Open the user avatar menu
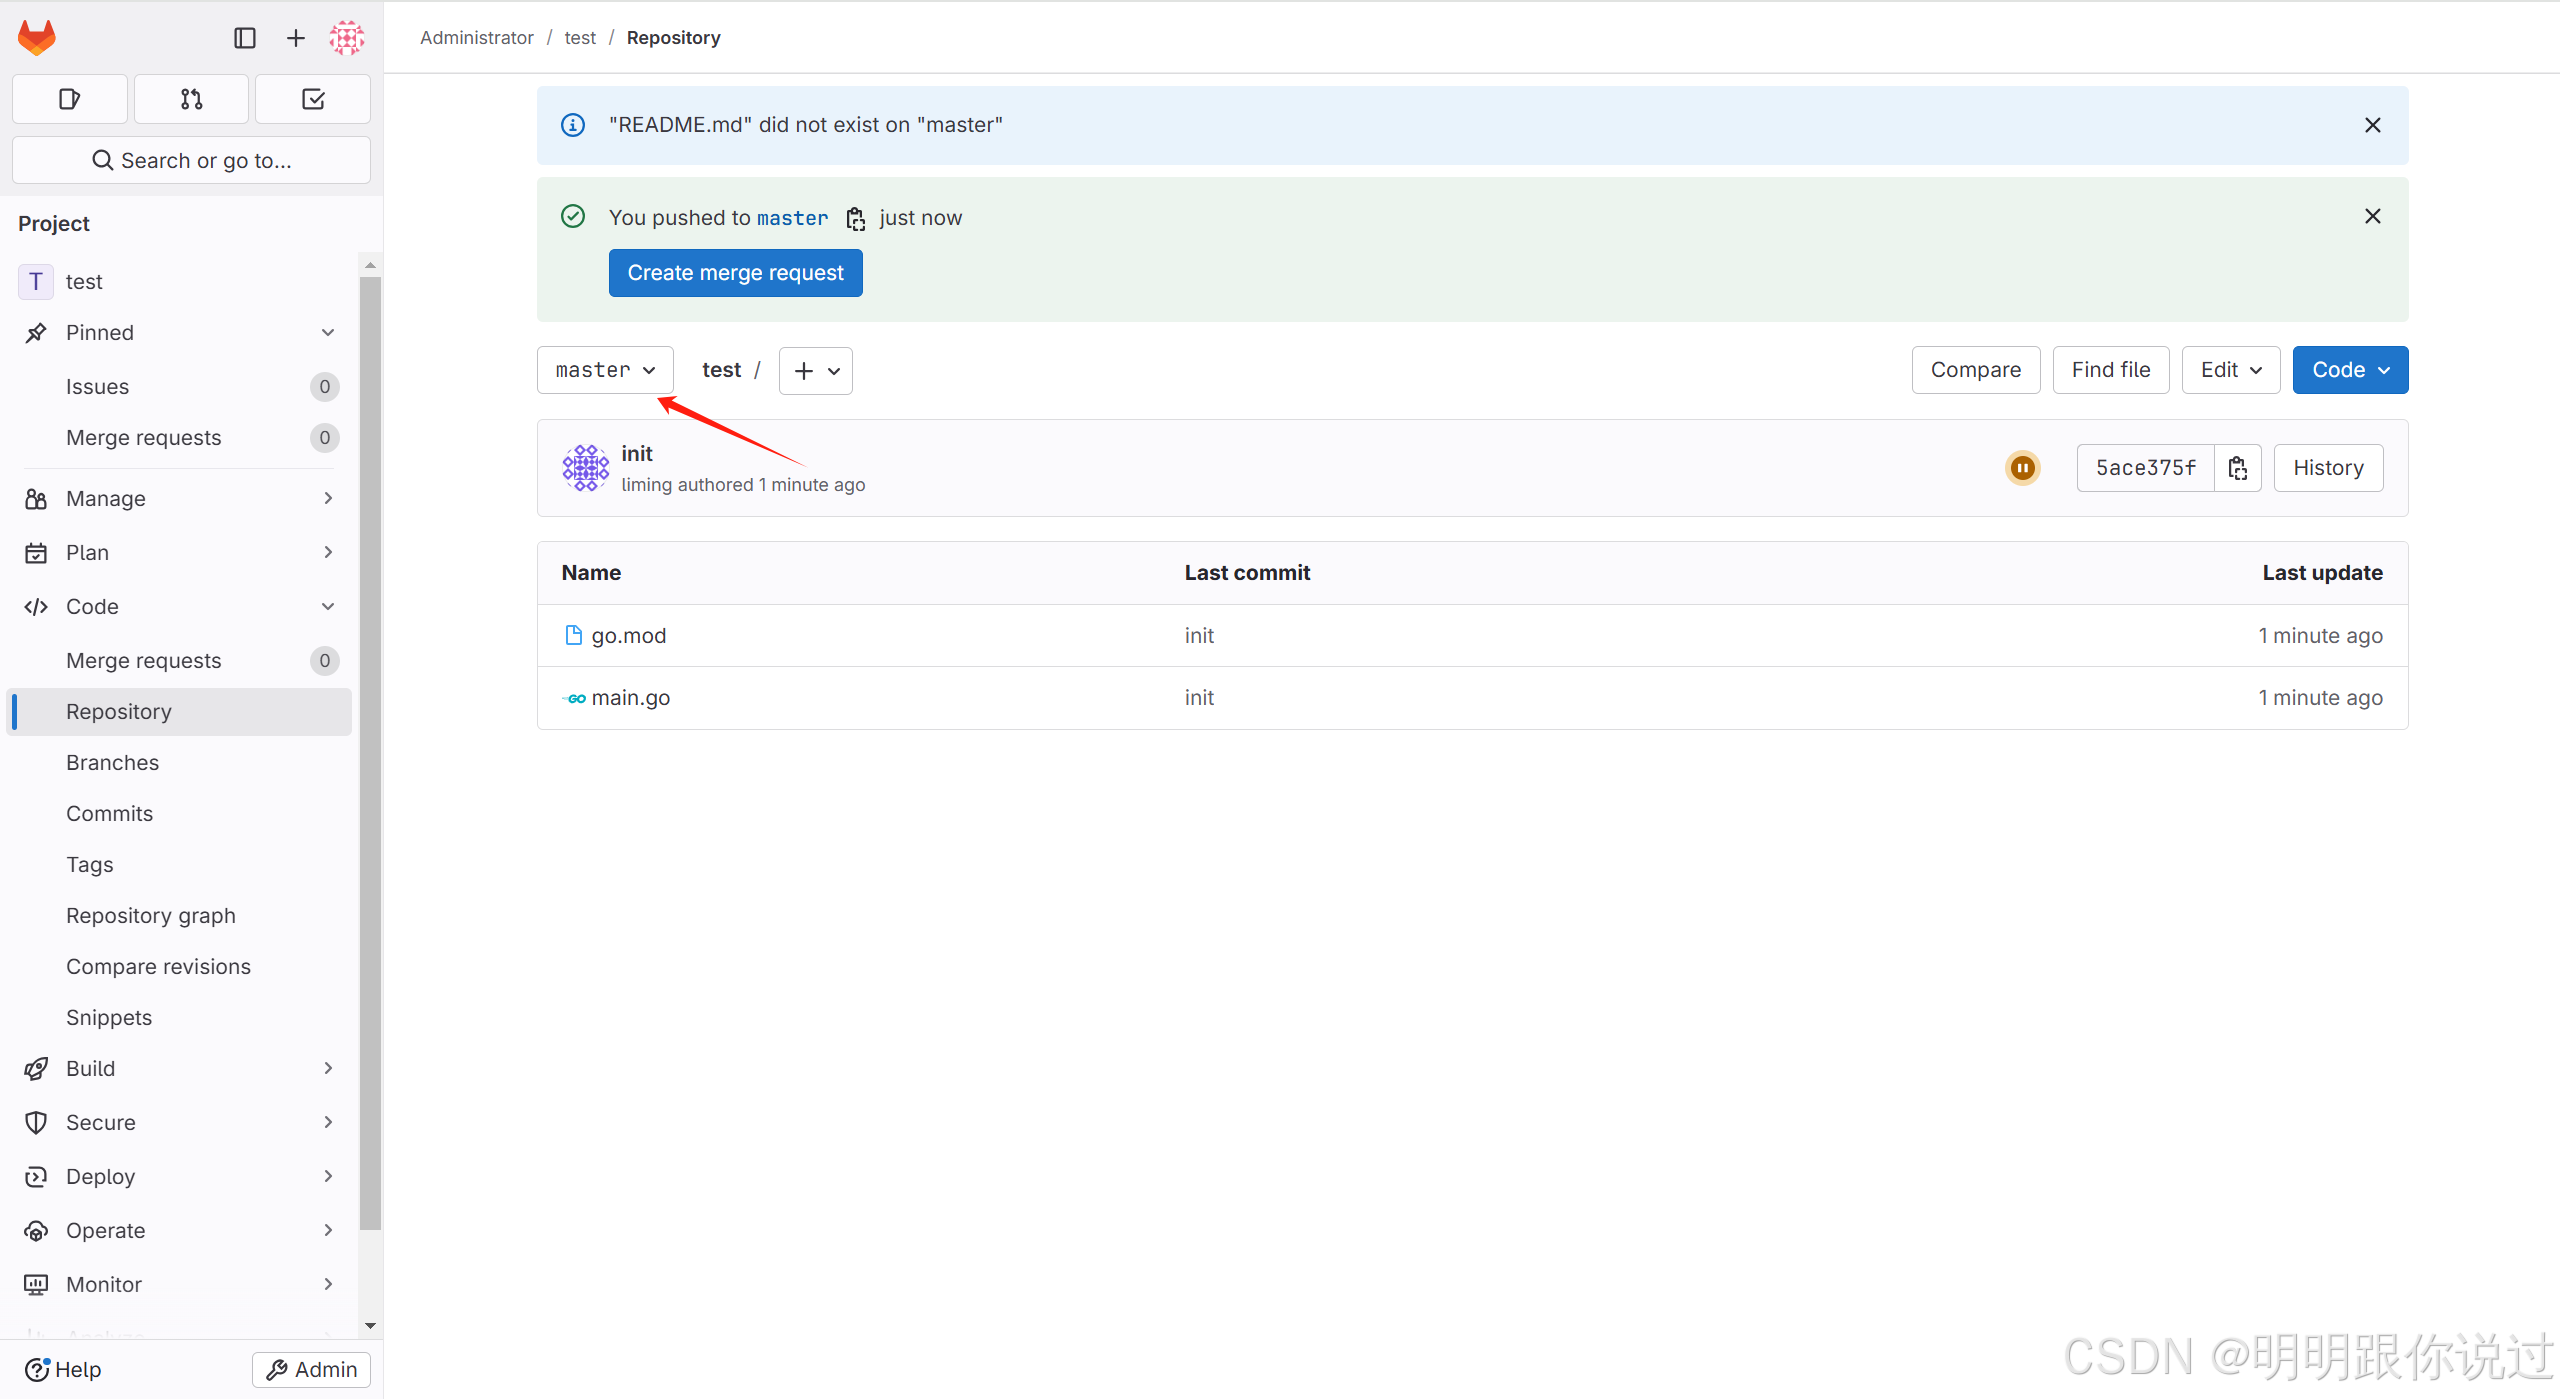This screenshot has height=1399, width=2560. tap(347, 38)
